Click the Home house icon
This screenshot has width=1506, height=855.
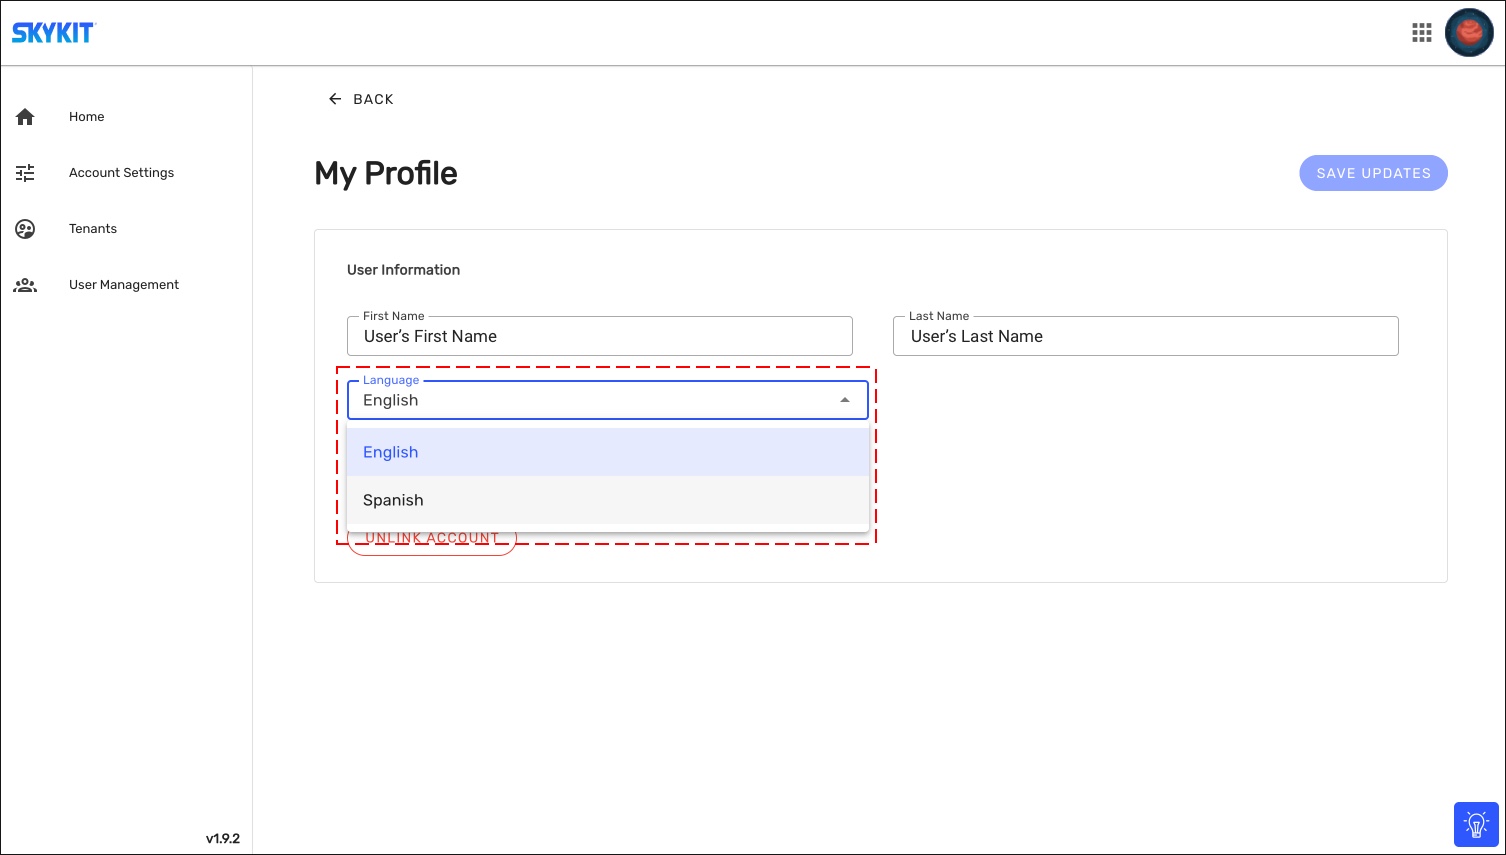click(25, 117)
